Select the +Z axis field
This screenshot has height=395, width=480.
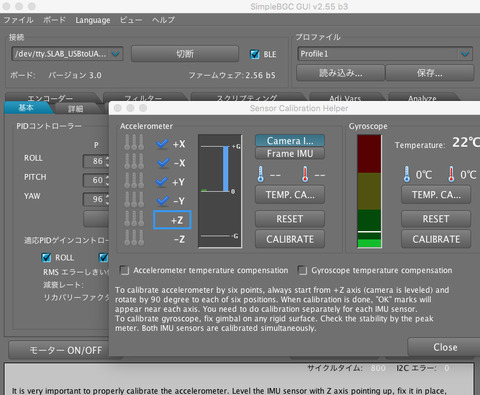pos(172,220)
